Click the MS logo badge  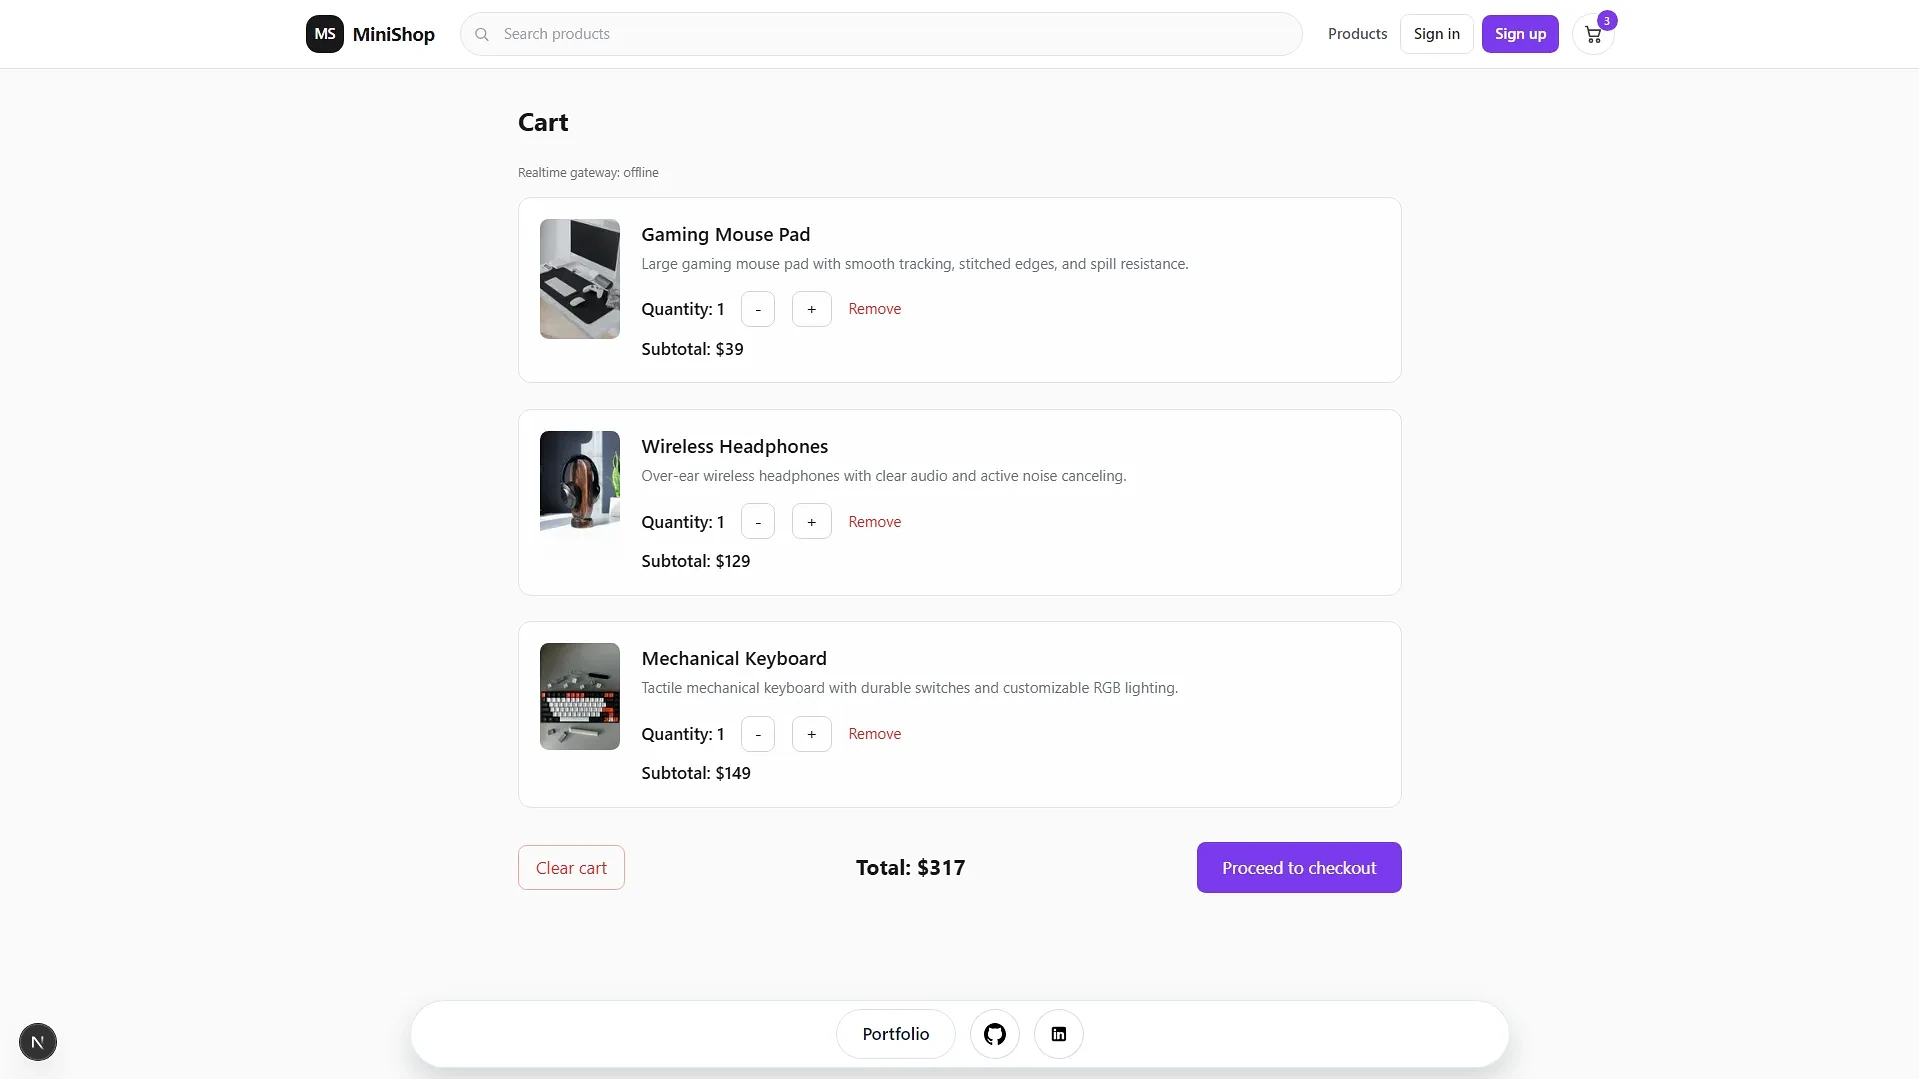click(x=325, y=34)
